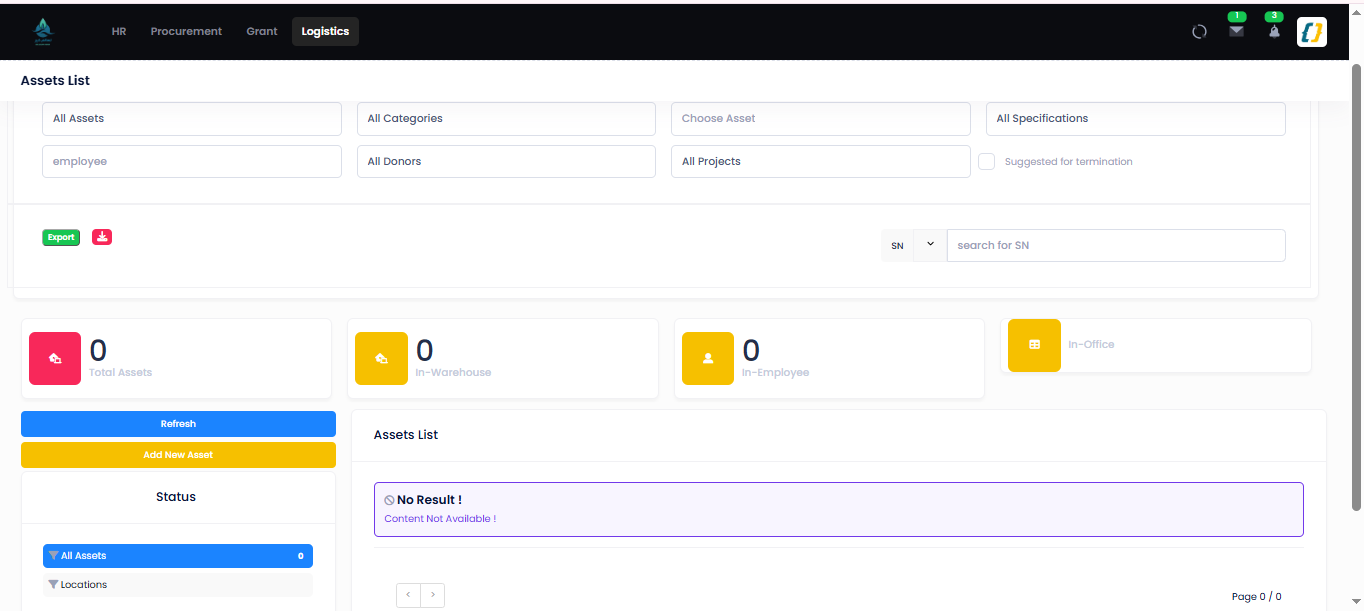
Task: Open the All Specifications dropdown
Action: click(x=1136, y=118)
